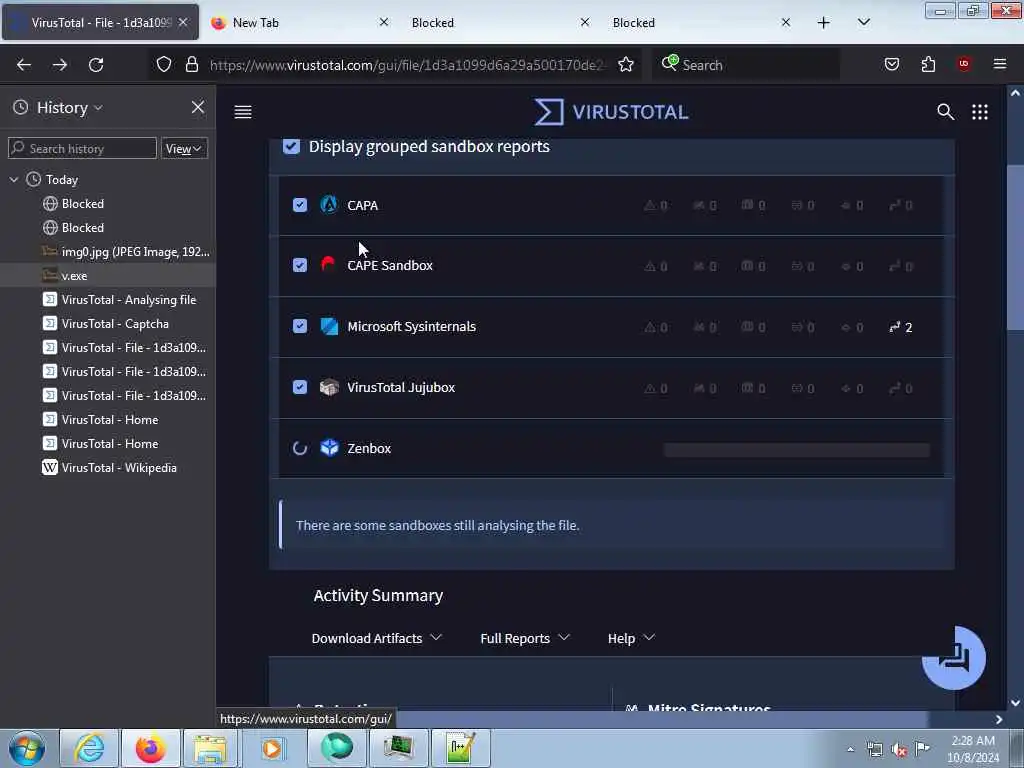Screen dimensions: 1024x768
Task: Click the Zenbox logo icon
Action: click(x=329, y=447)
